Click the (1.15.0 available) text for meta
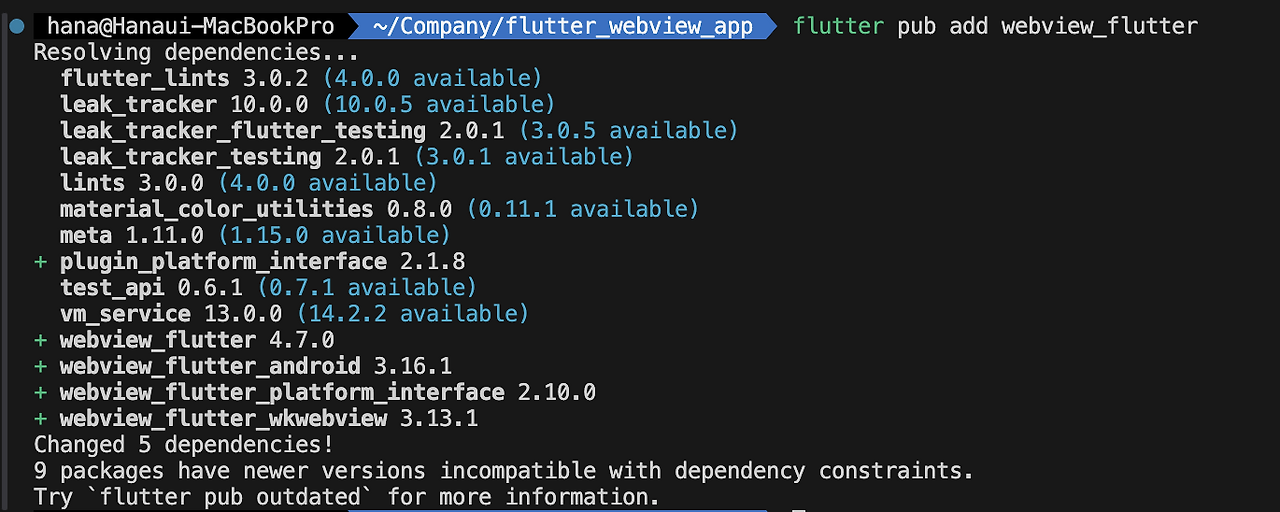This screenshot has width=1280, height=512. click(x=334, y=235)
